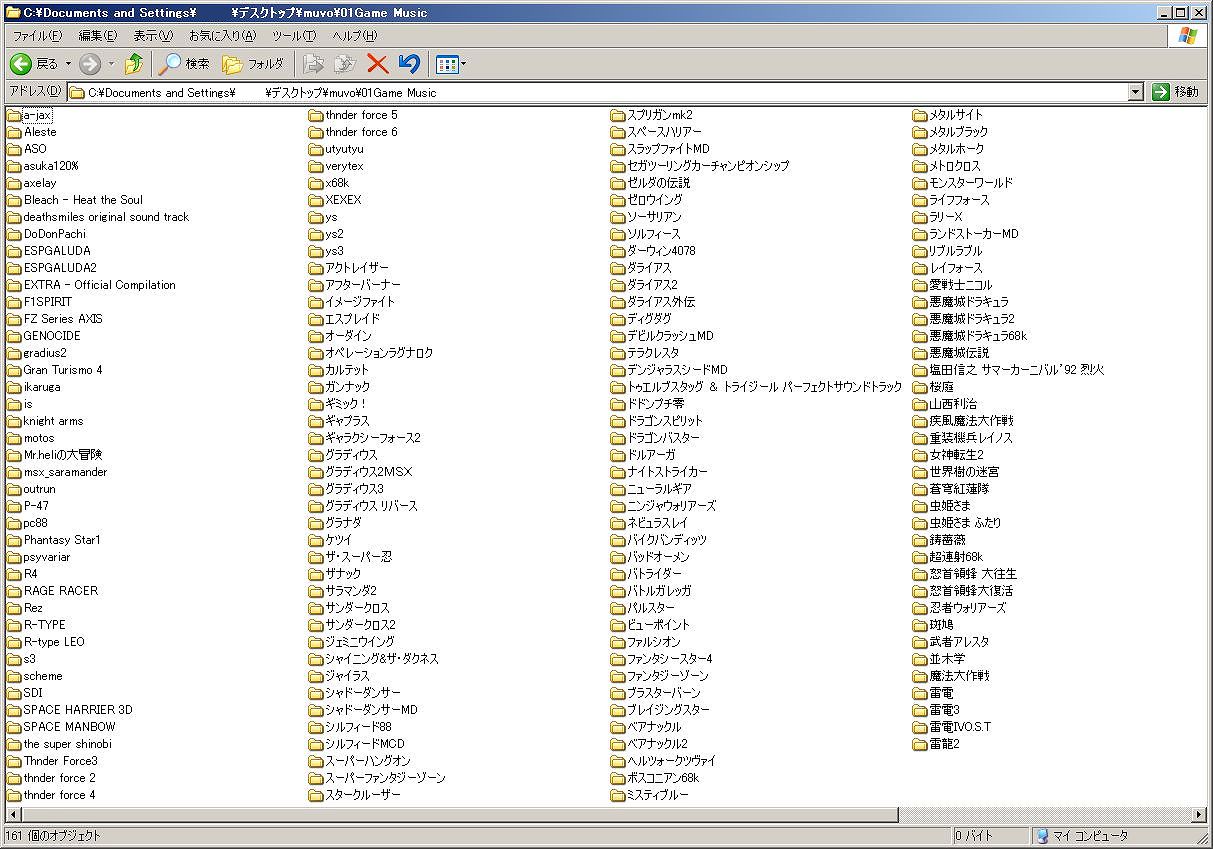The height and width of the screenshot is (849, 1213).
Task: Select the 超連射68k folder icon
Action: tap(919, 557)
